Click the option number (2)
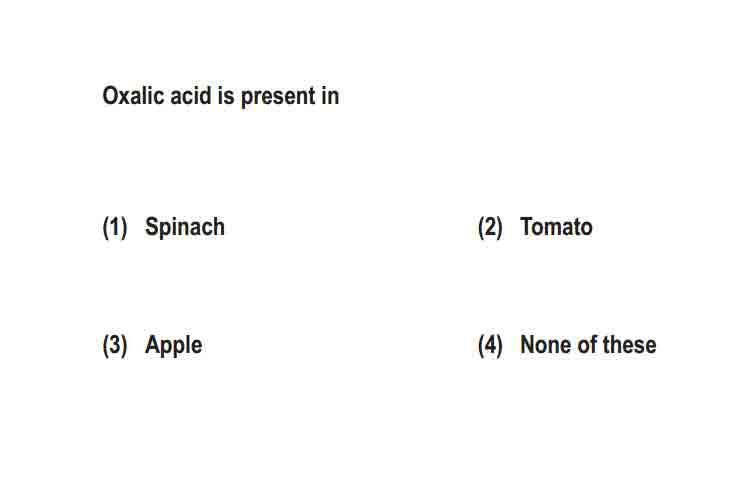This screenshot has width=750, height=500. pyautogui.click(x=490, y=227)
